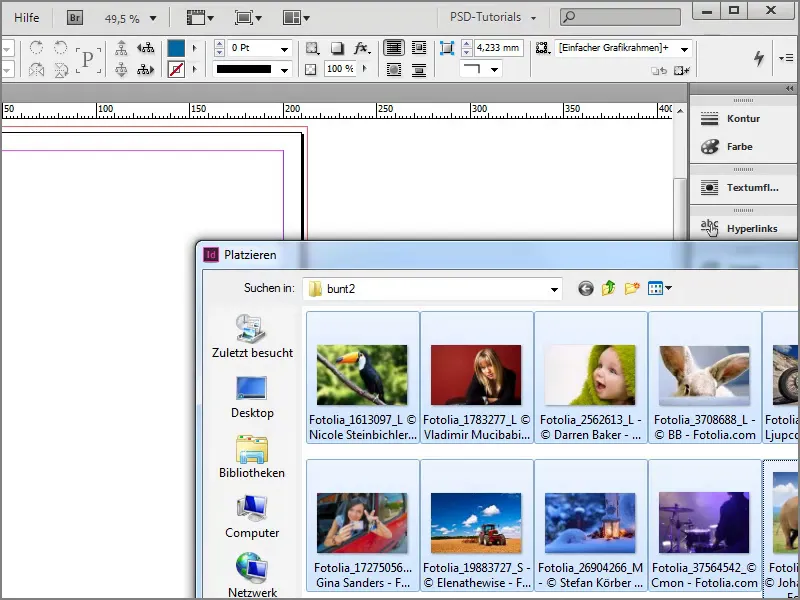Viewport: 800px width, 600px height.
Task: Open zoom level 49,5 % dropdown
Action: click(x=153, y=18)
